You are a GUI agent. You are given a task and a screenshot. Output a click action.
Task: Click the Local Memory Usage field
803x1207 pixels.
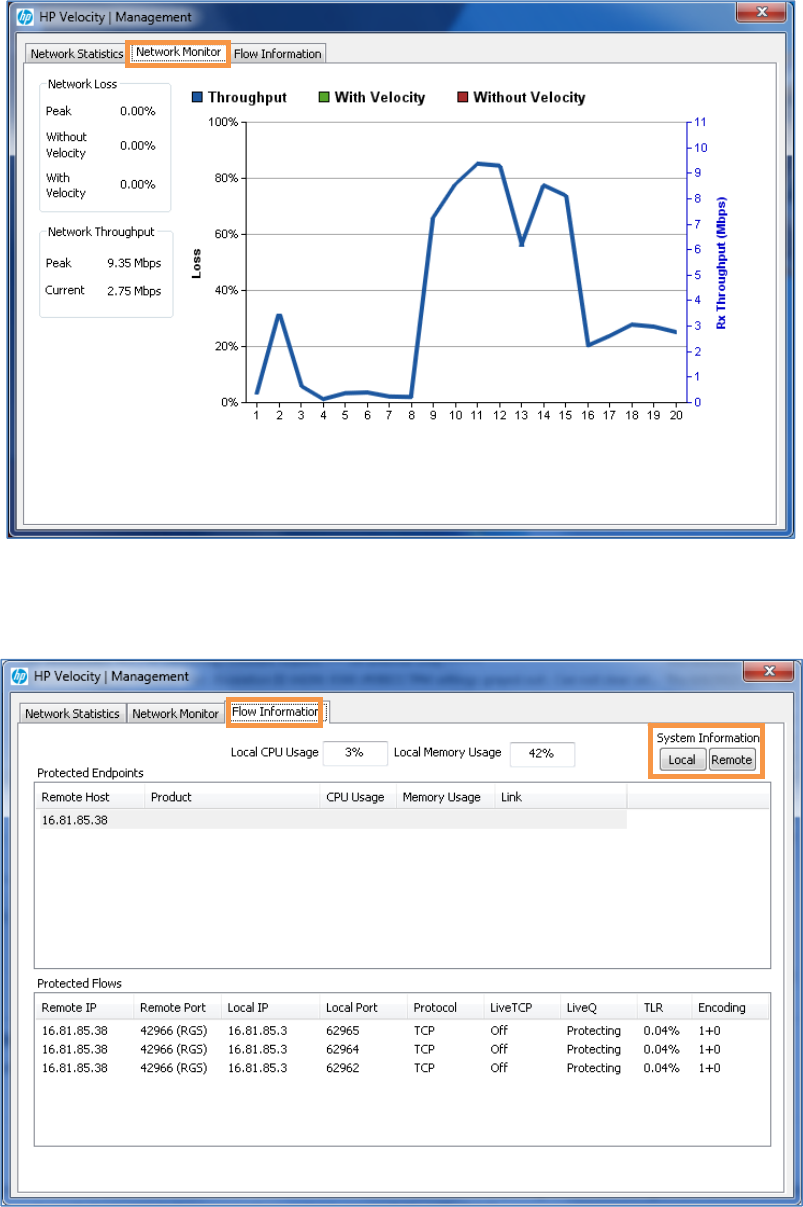tap(542, 753)
